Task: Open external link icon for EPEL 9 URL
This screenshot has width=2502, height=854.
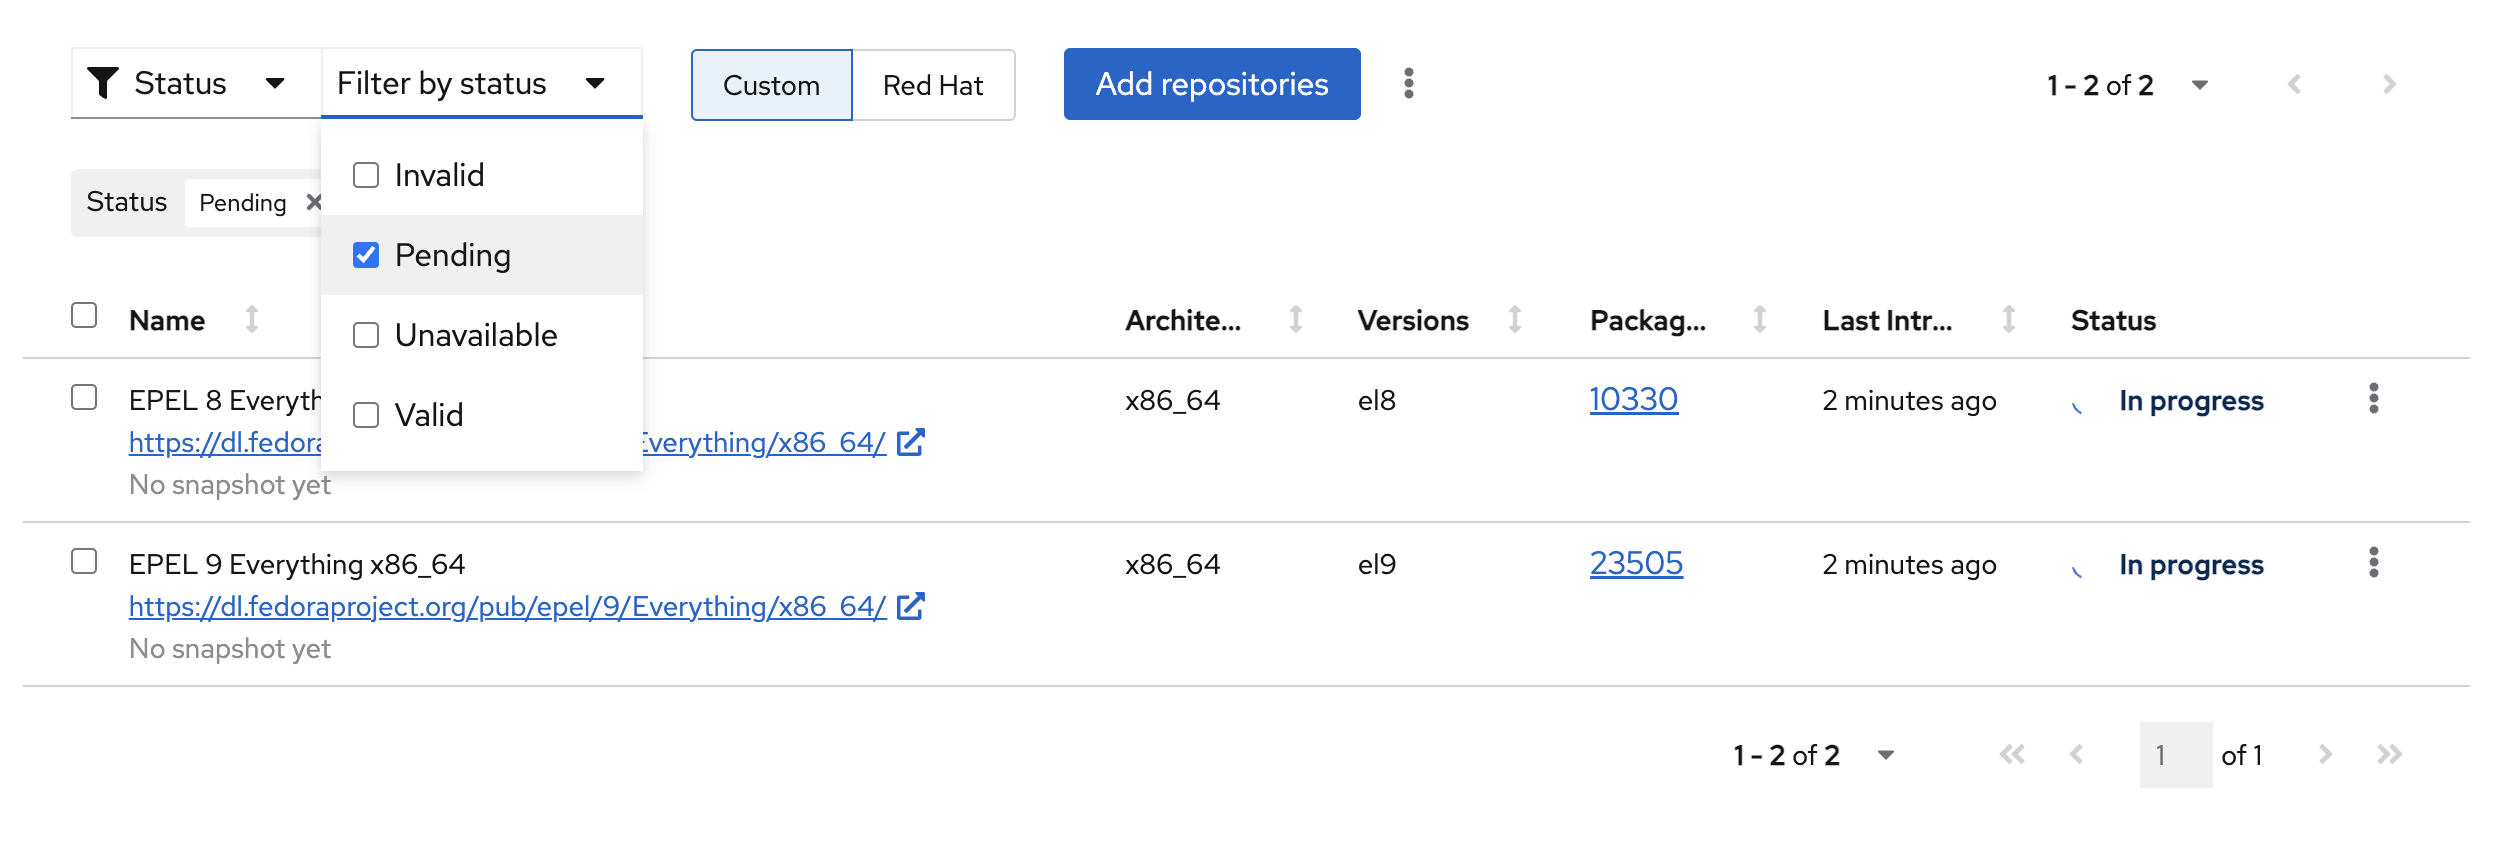Action: click(910, 607)
